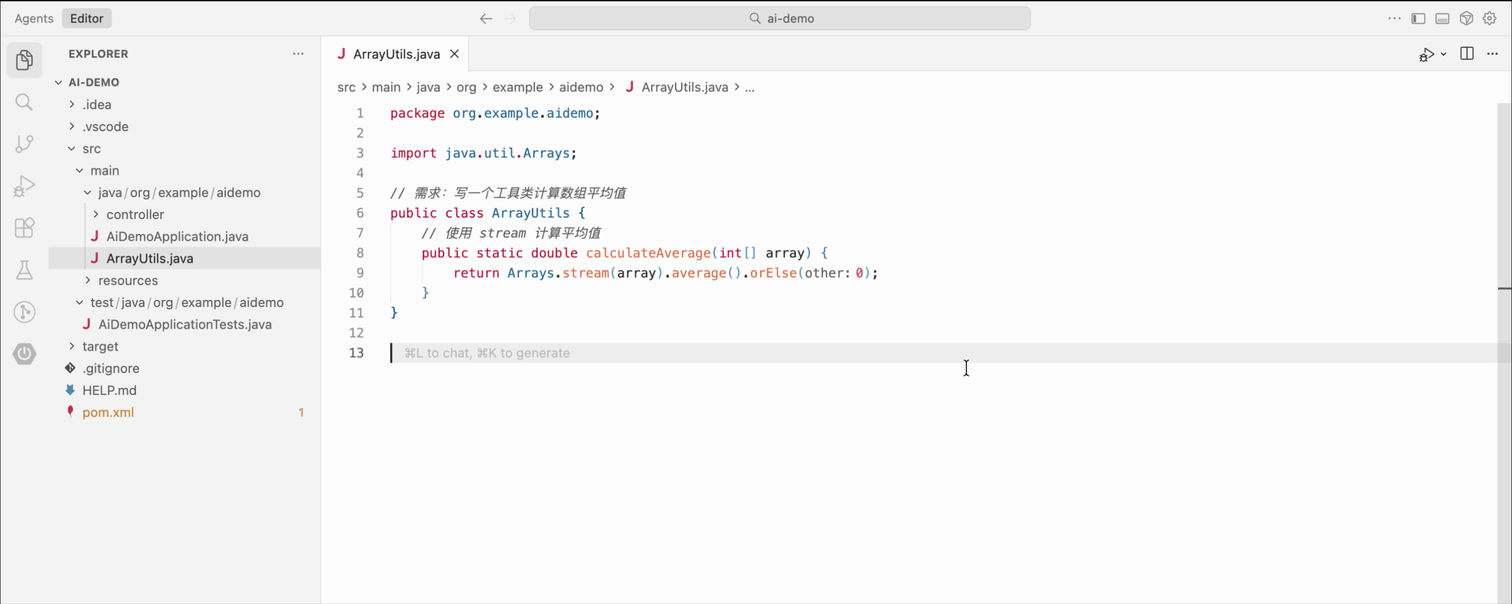Click breadcrumb trailing ellipsis symbol

[750, 87]
